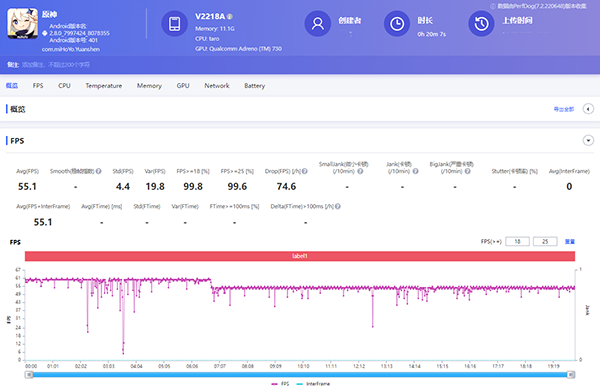The width and height of the screenshot is (600, 391).
Task: Click the reset link beside FPS thresholds
Action: [x=570, y=241]
